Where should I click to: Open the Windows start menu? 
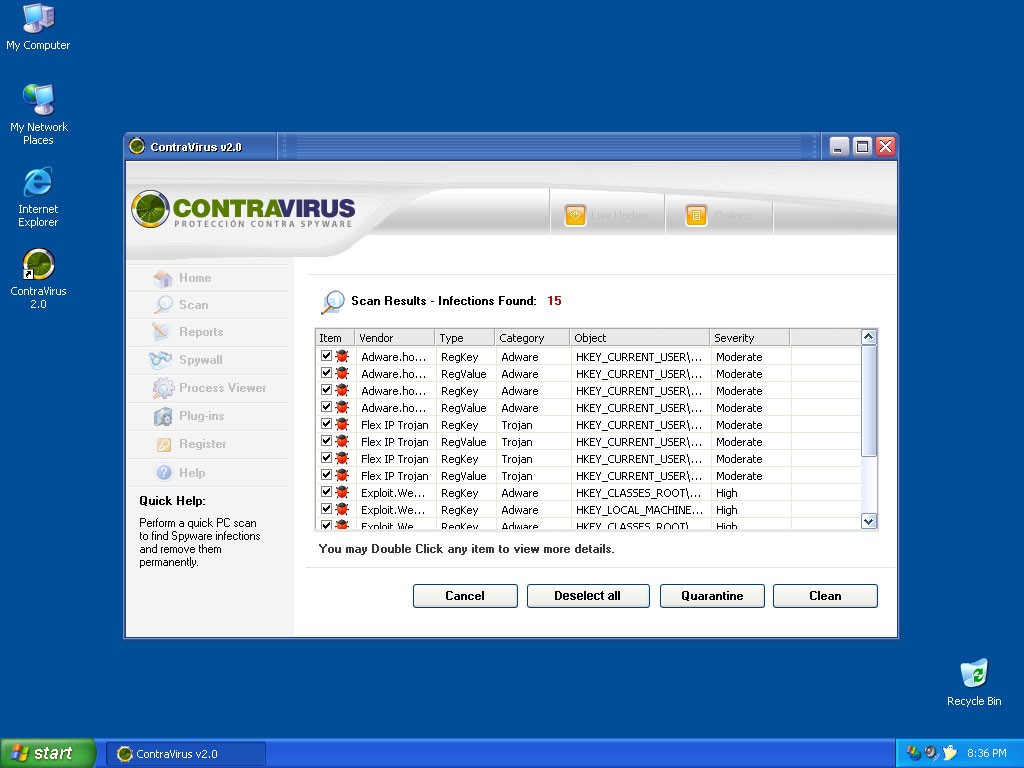click(48, 753)
